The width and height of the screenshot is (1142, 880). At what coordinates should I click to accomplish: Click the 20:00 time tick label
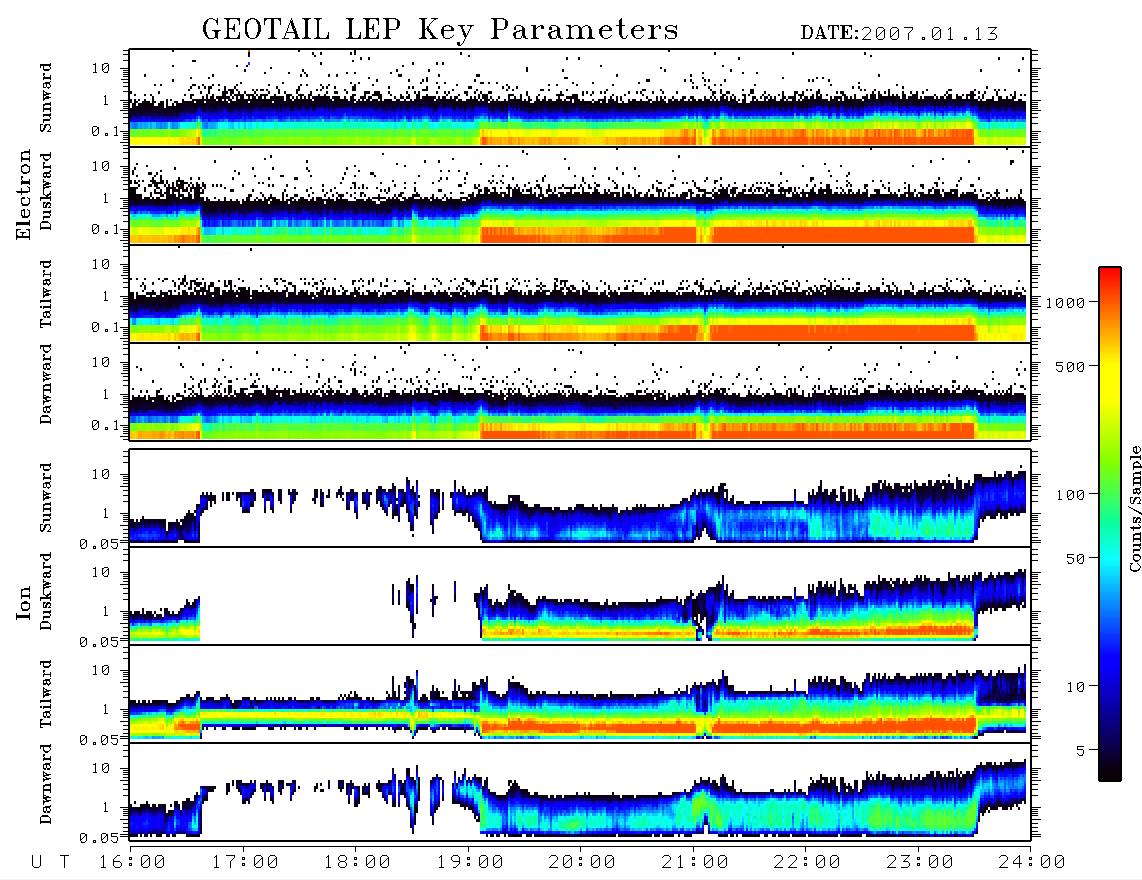coord(582,862)
